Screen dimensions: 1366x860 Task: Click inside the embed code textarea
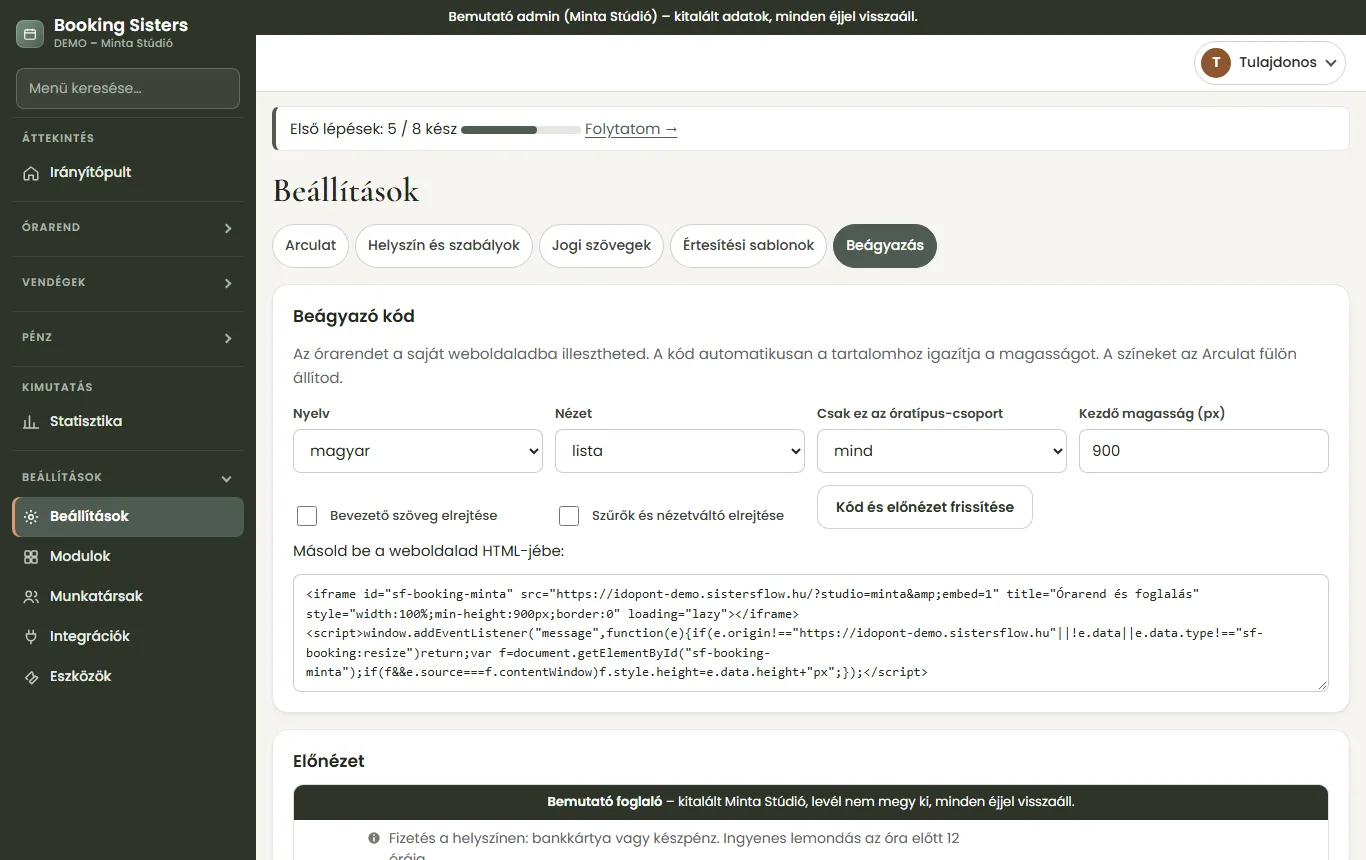click(811, 633)
